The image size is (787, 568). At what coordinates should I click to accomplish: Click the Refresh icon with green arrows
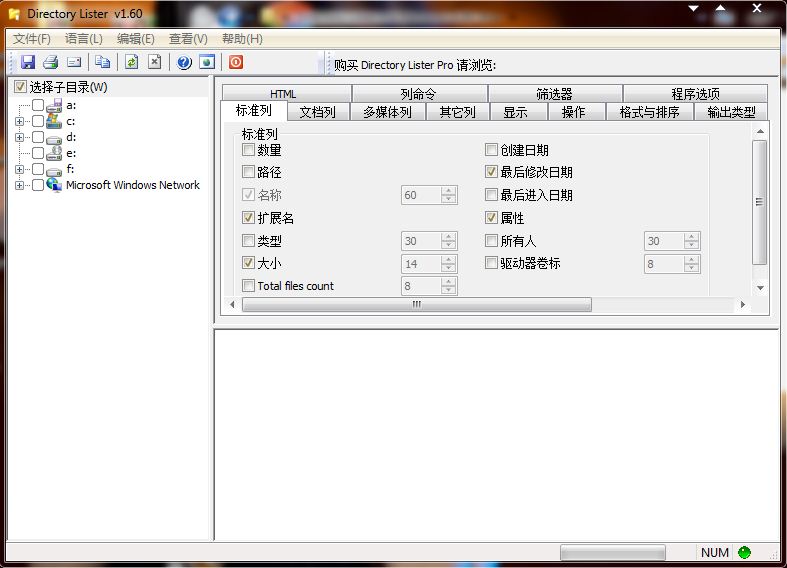click(x=131, y=62)
